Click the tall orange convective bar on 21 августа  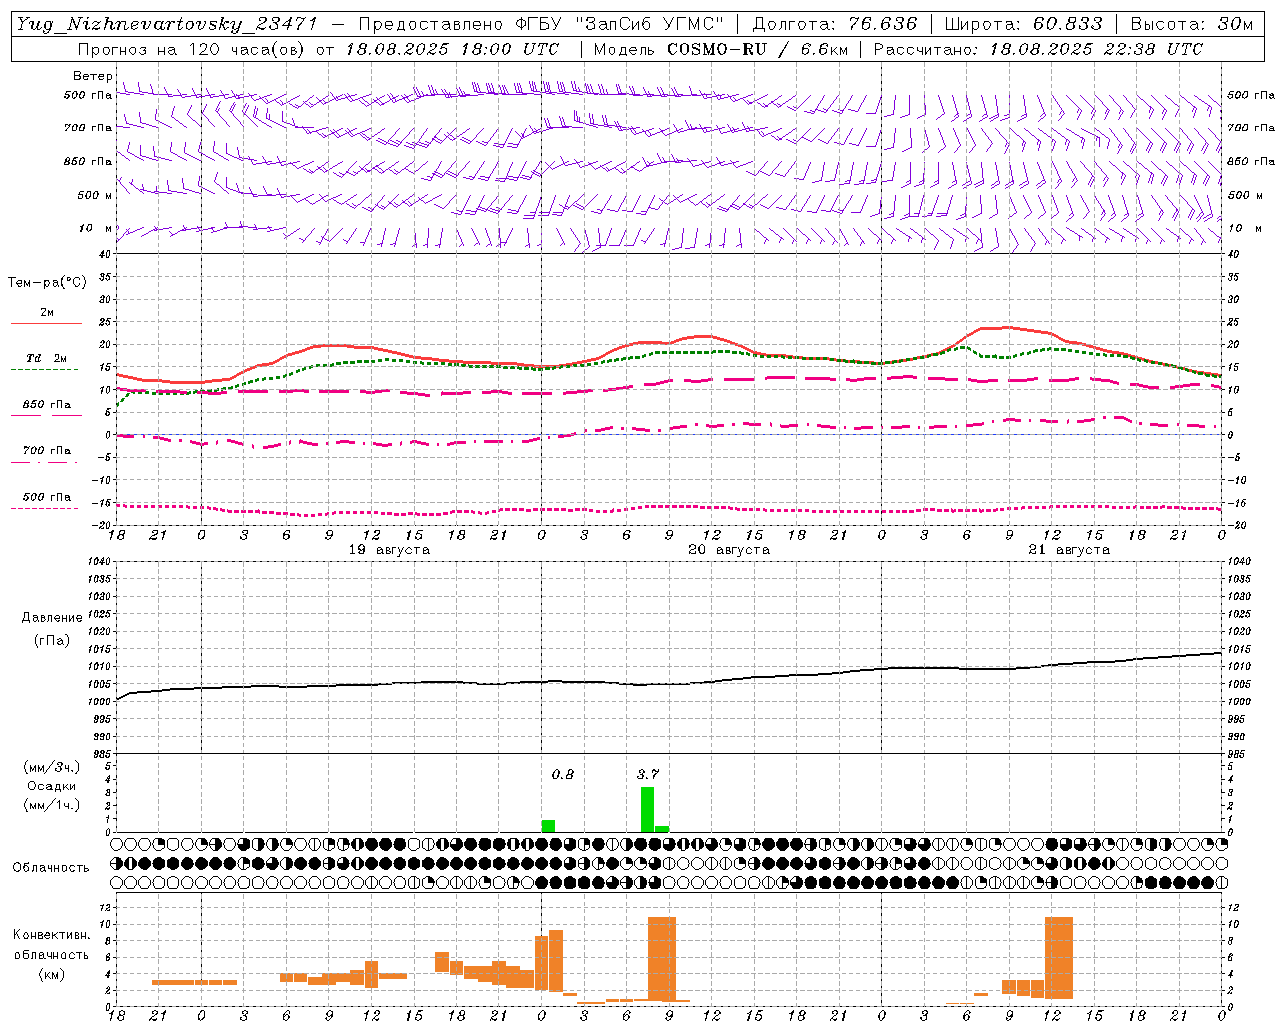tap(1059, 958)
